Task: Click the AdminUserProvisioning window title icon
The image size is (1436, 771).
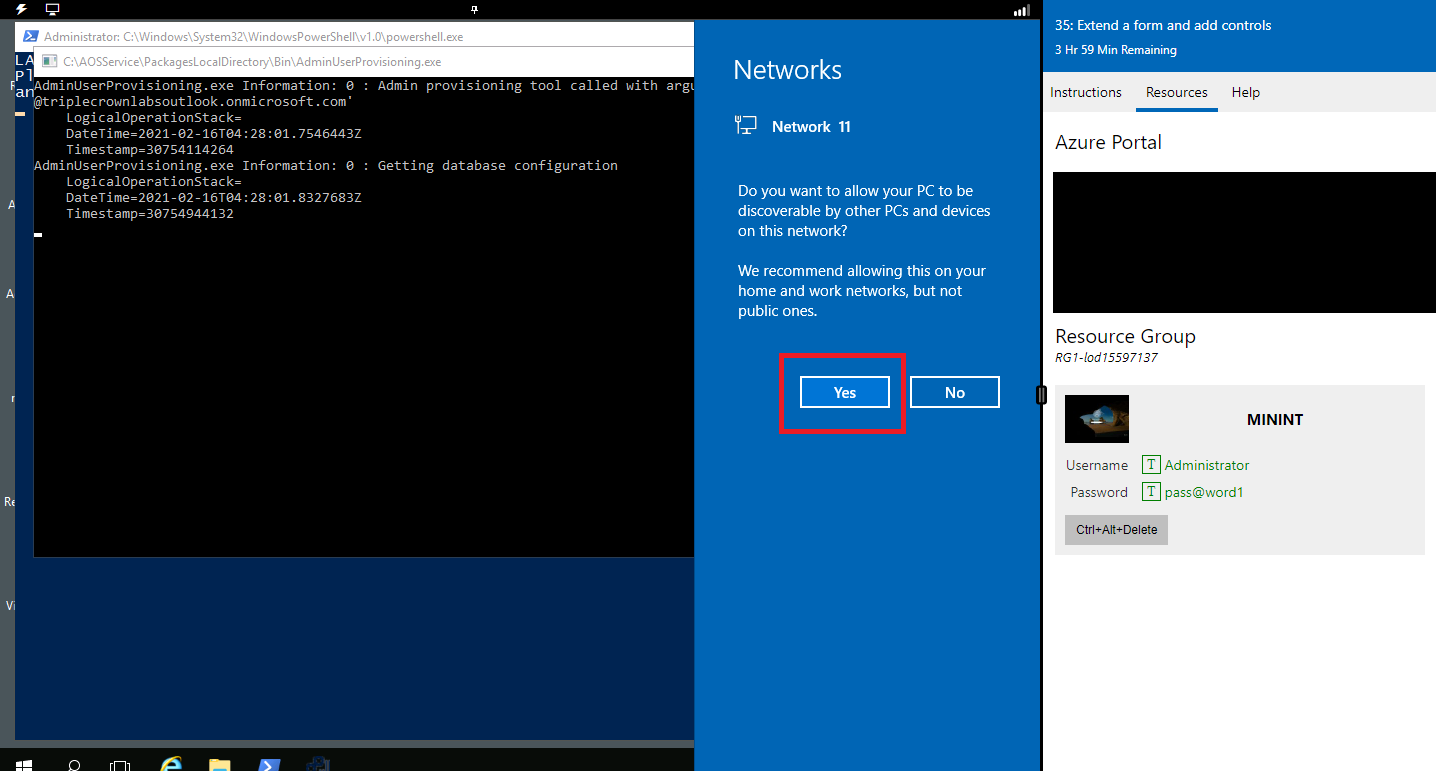Action: [x=50, y=61]
